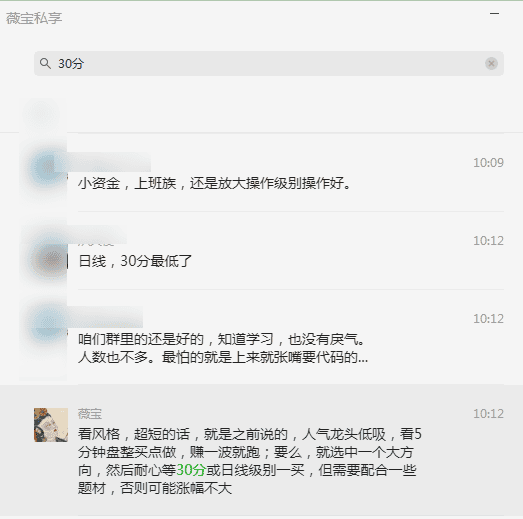The image size is (523, 519).
Task: Click the magnifier search icon
Action: pos(45,63)
